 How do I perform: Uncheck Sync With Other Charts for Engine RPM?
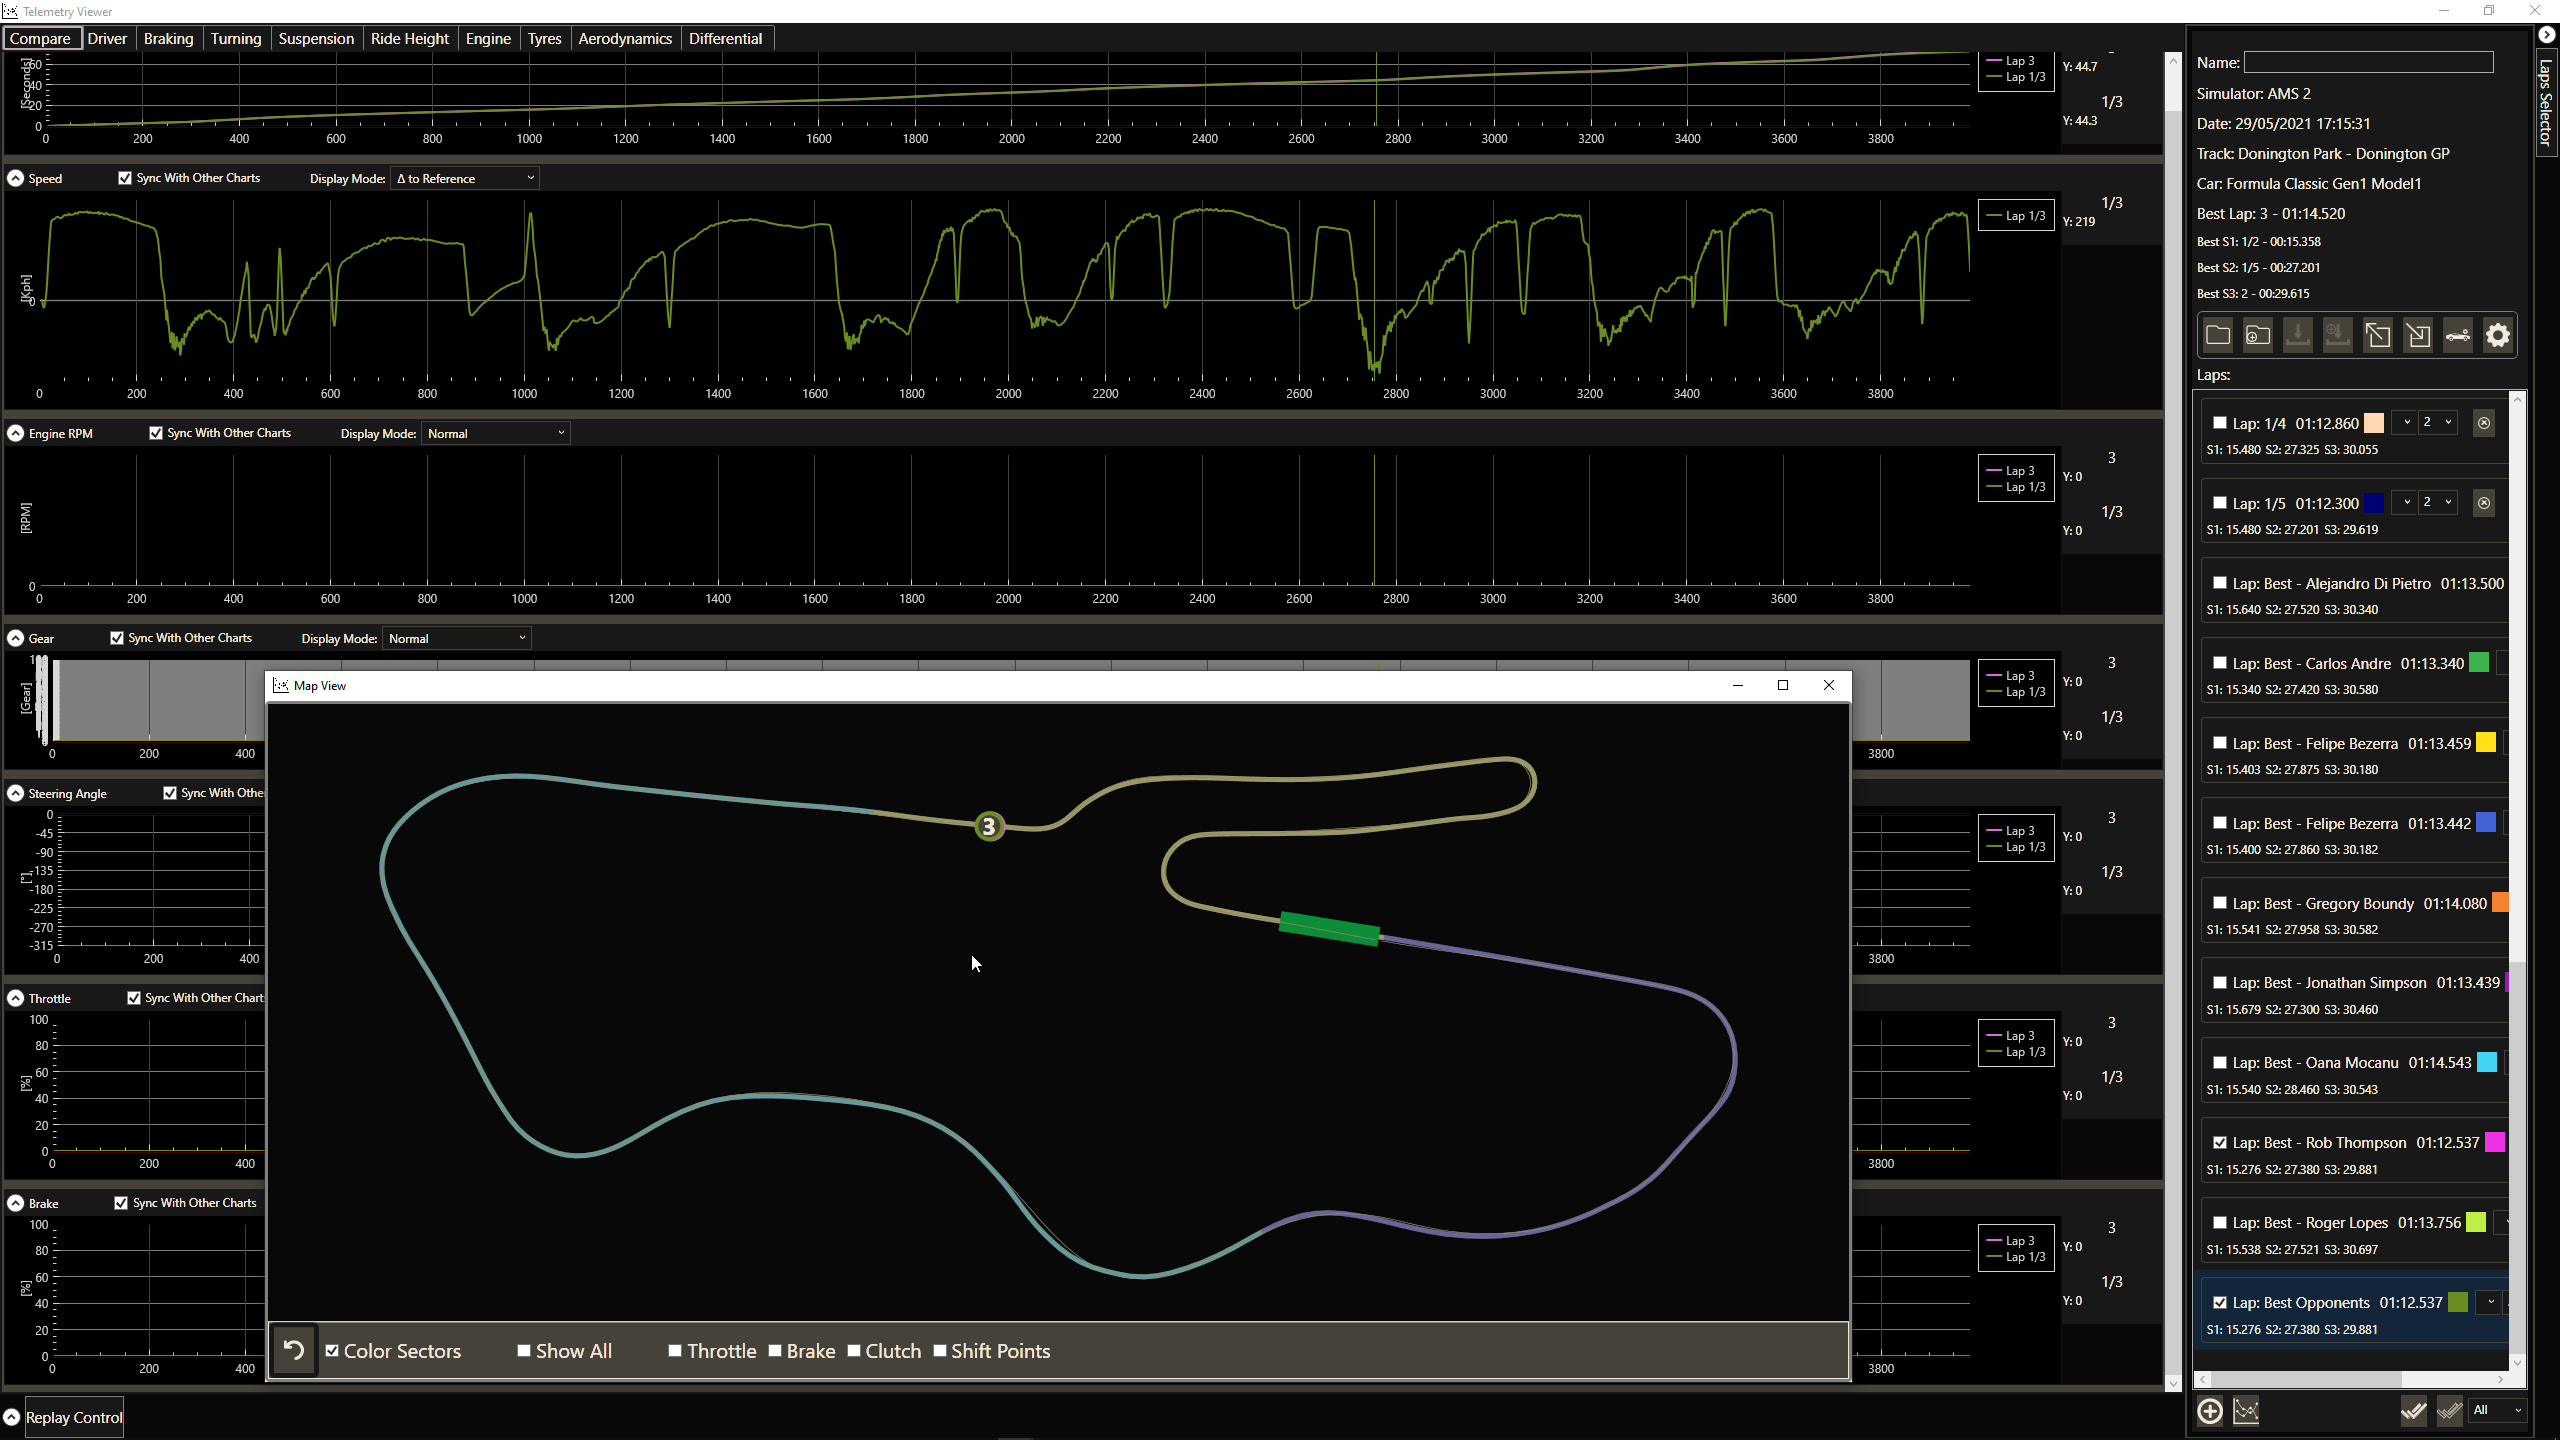(x=156, y=433)
